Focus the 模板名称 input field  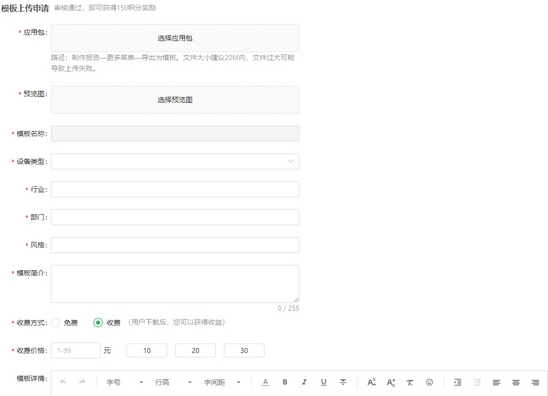175,134
